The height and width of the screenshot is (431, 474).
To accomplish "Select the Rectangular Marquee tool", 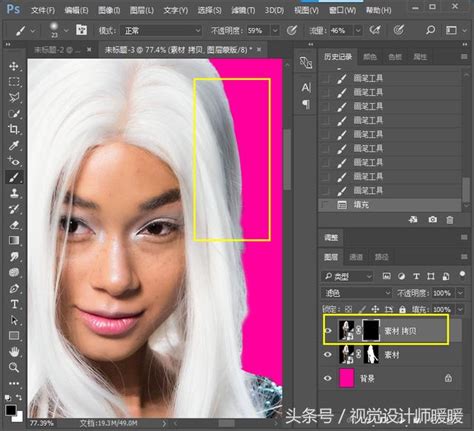I will (14, 82).
